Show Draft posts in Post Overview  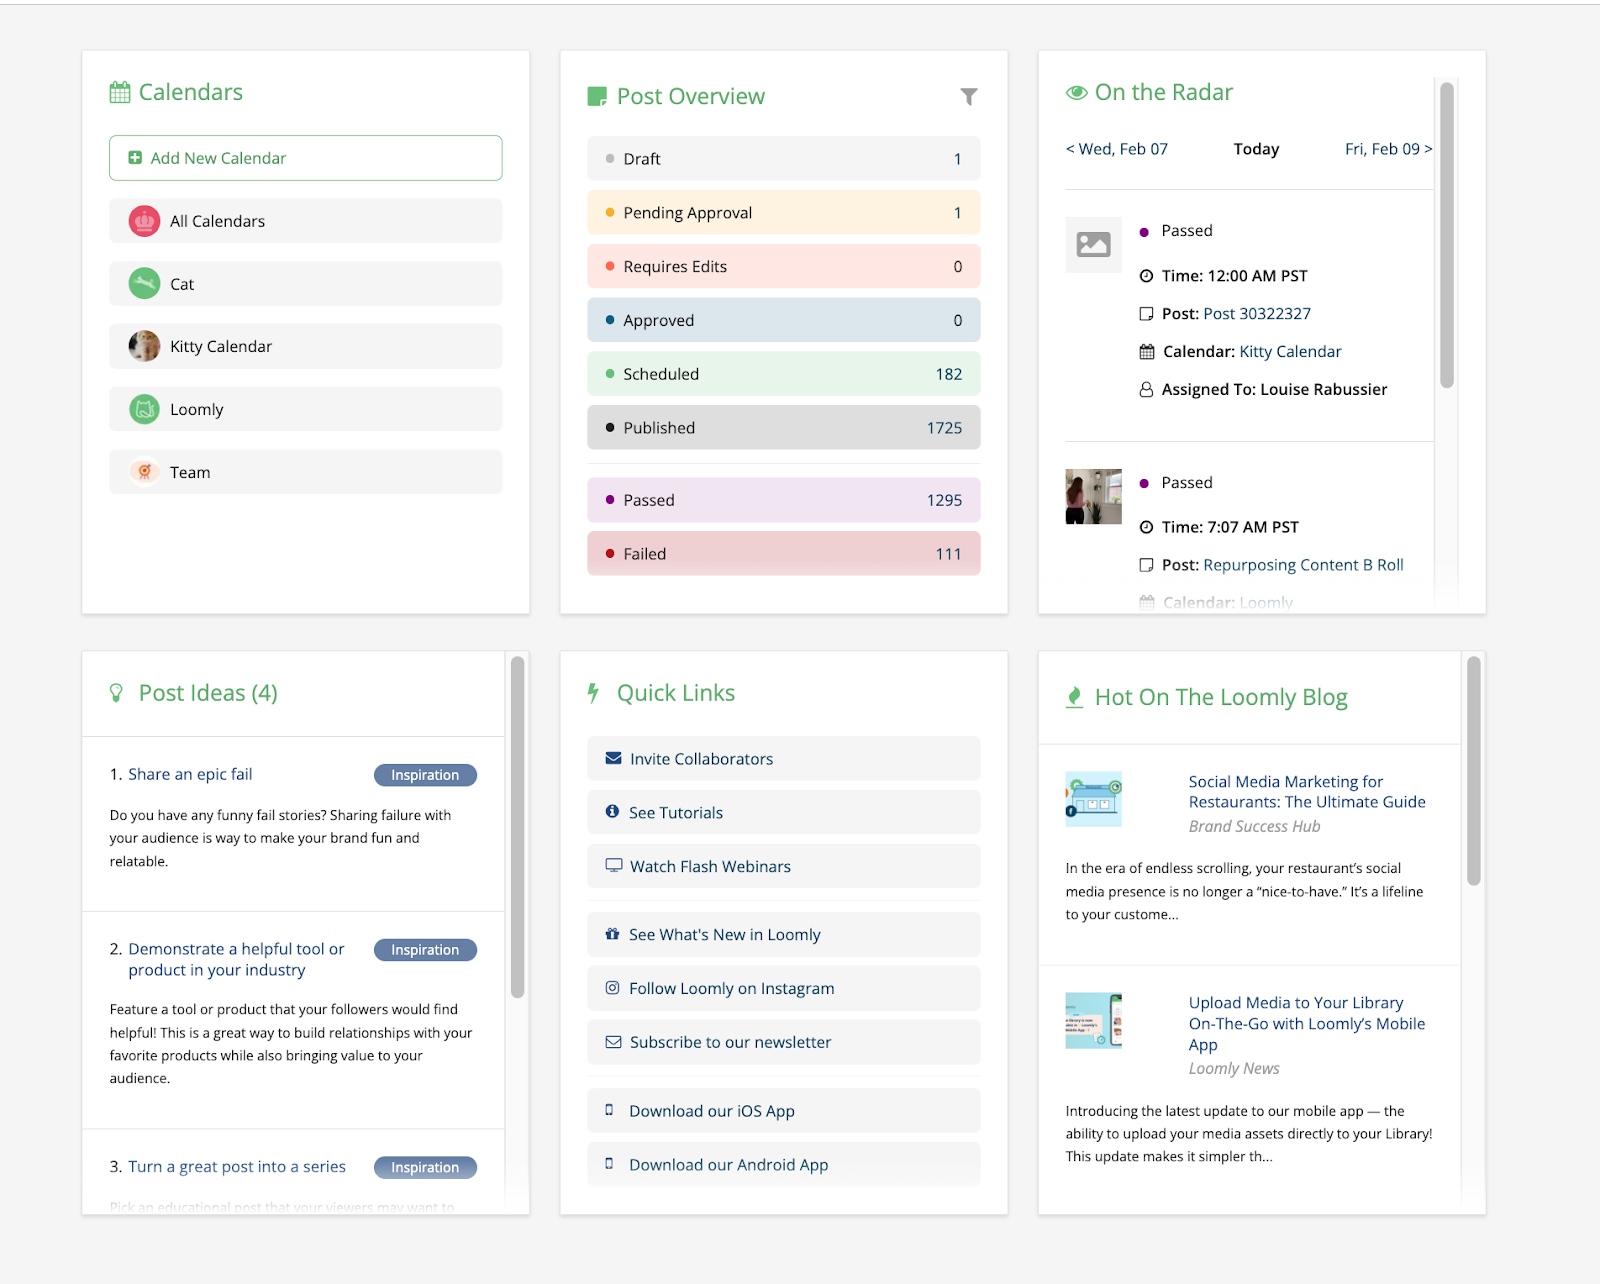[784, 159]
